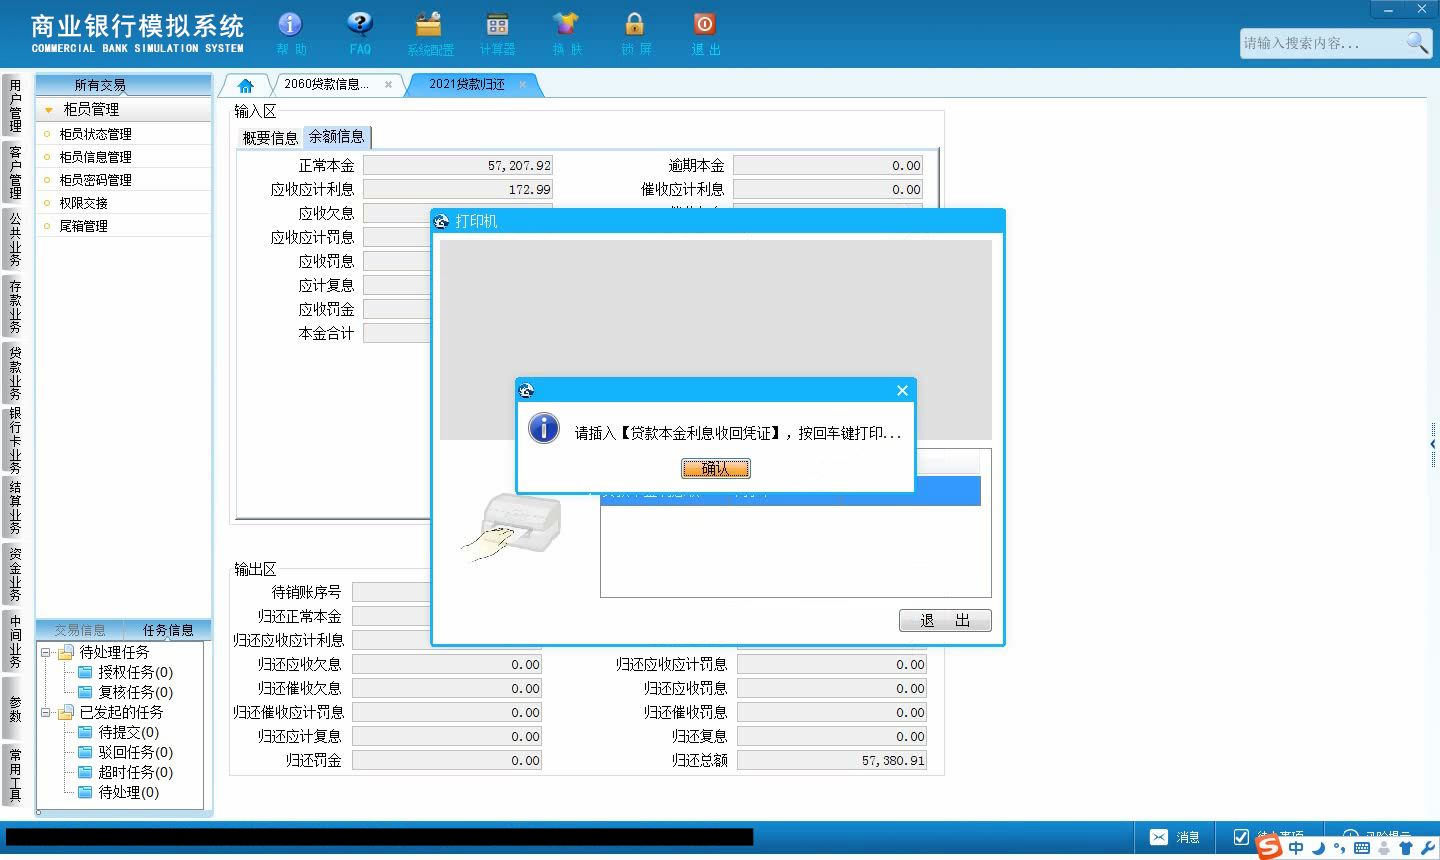Toggle Sogou input 中 language mode
The height and width of the screenshot is (860, 1440).
[1296, 848]
